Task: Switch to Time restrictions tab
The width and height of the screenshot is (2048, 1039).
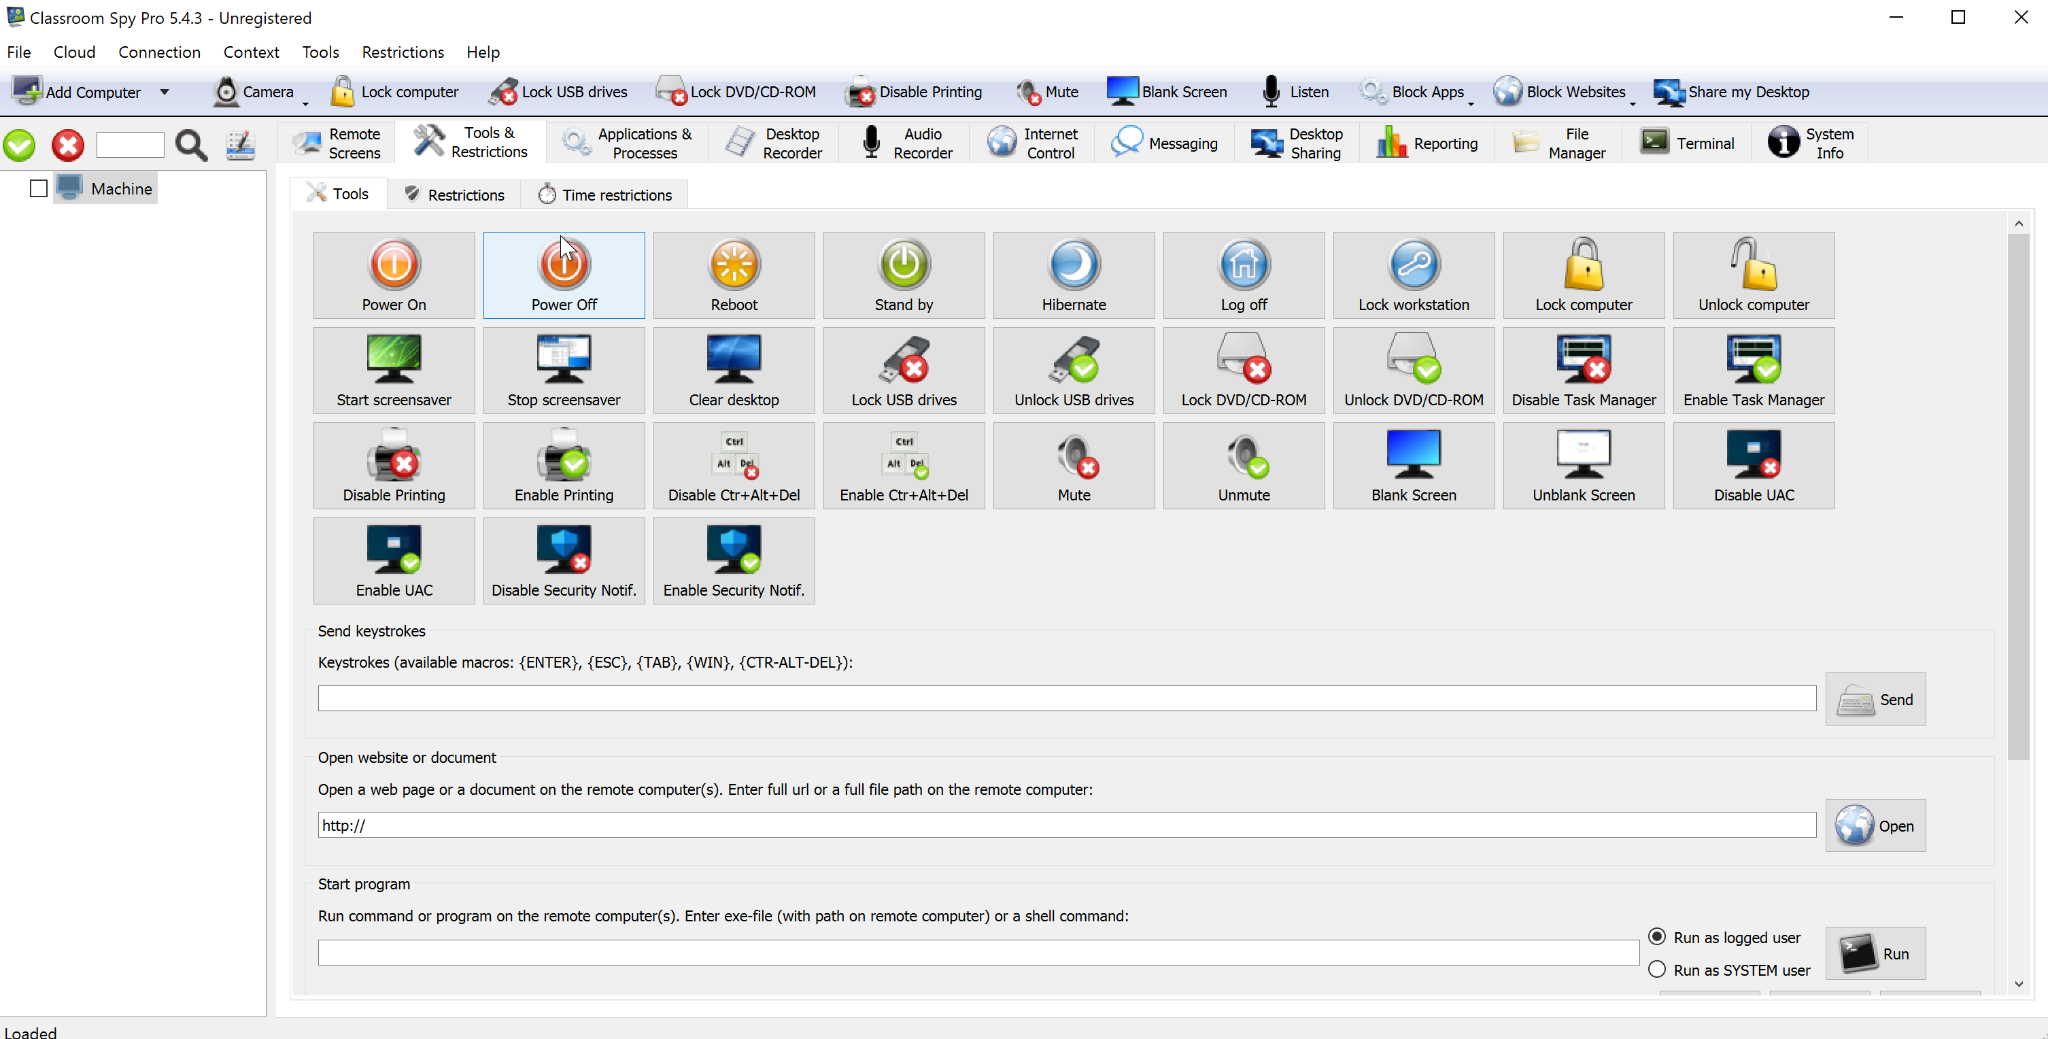Action: (x=604, y=194)
